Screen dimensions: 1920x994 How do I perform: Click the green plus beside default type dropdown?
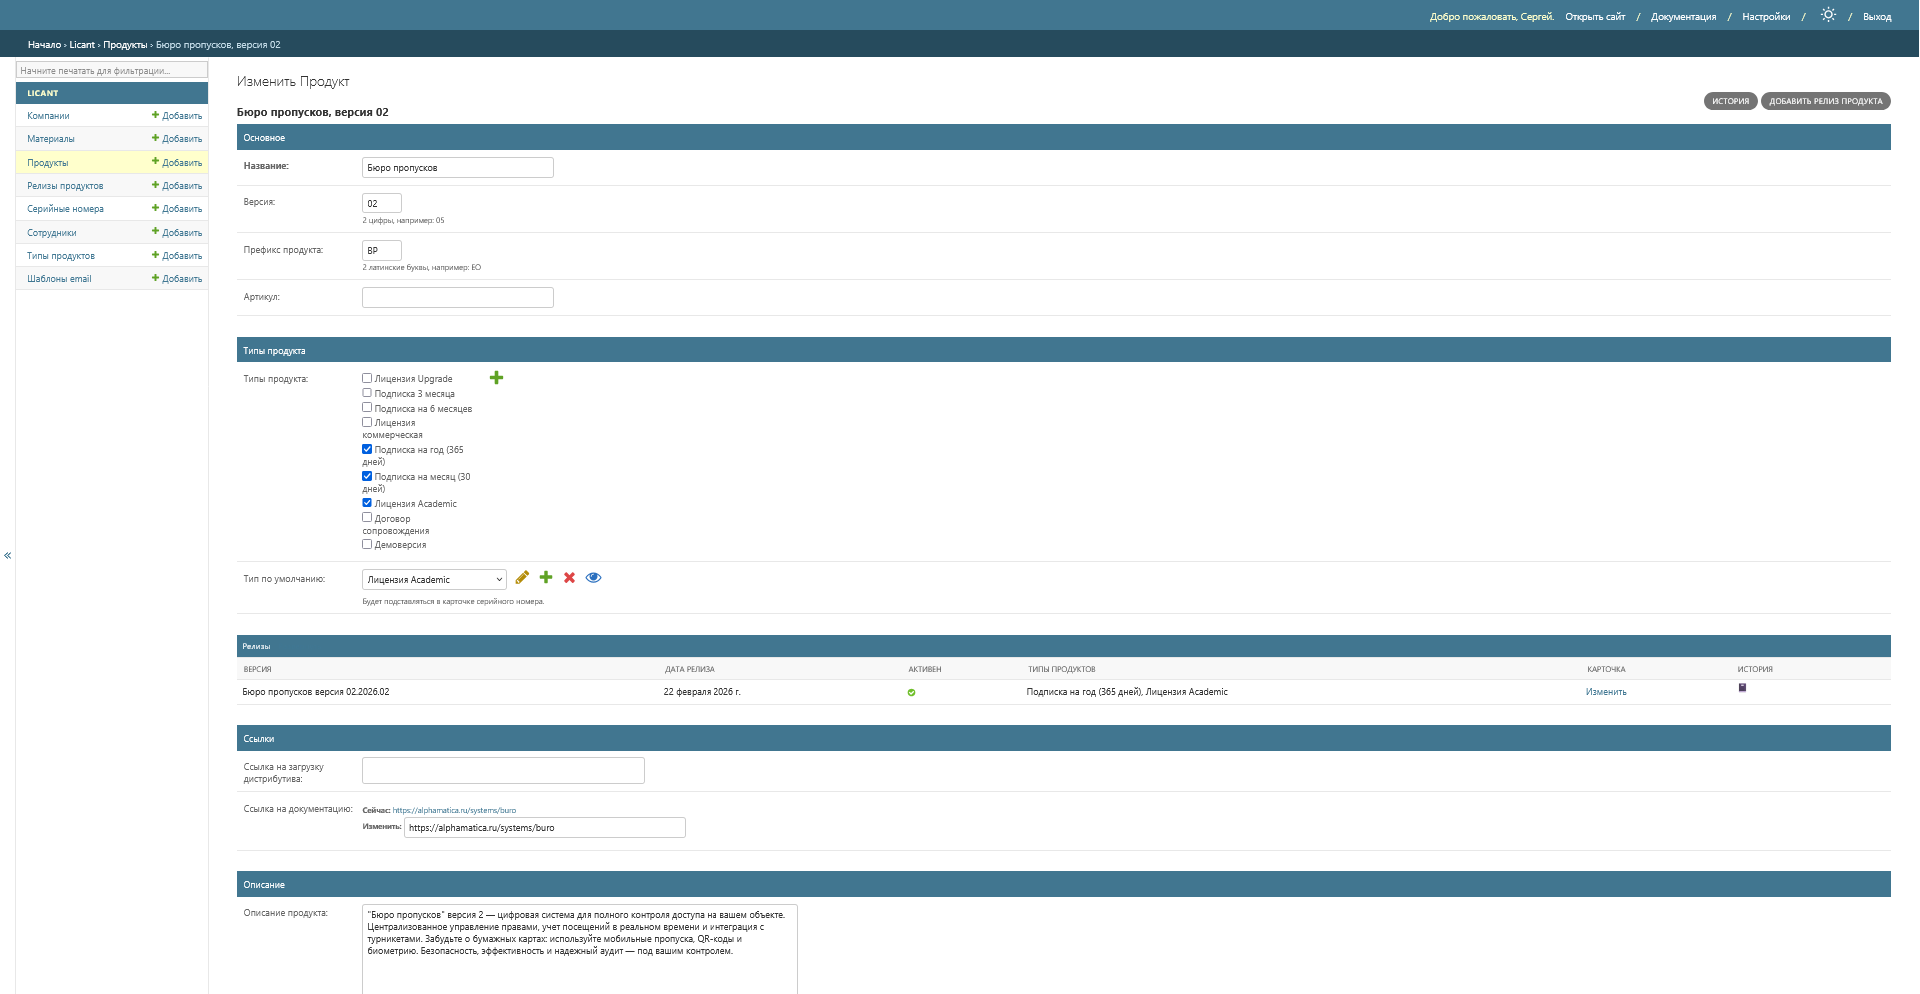546,578
